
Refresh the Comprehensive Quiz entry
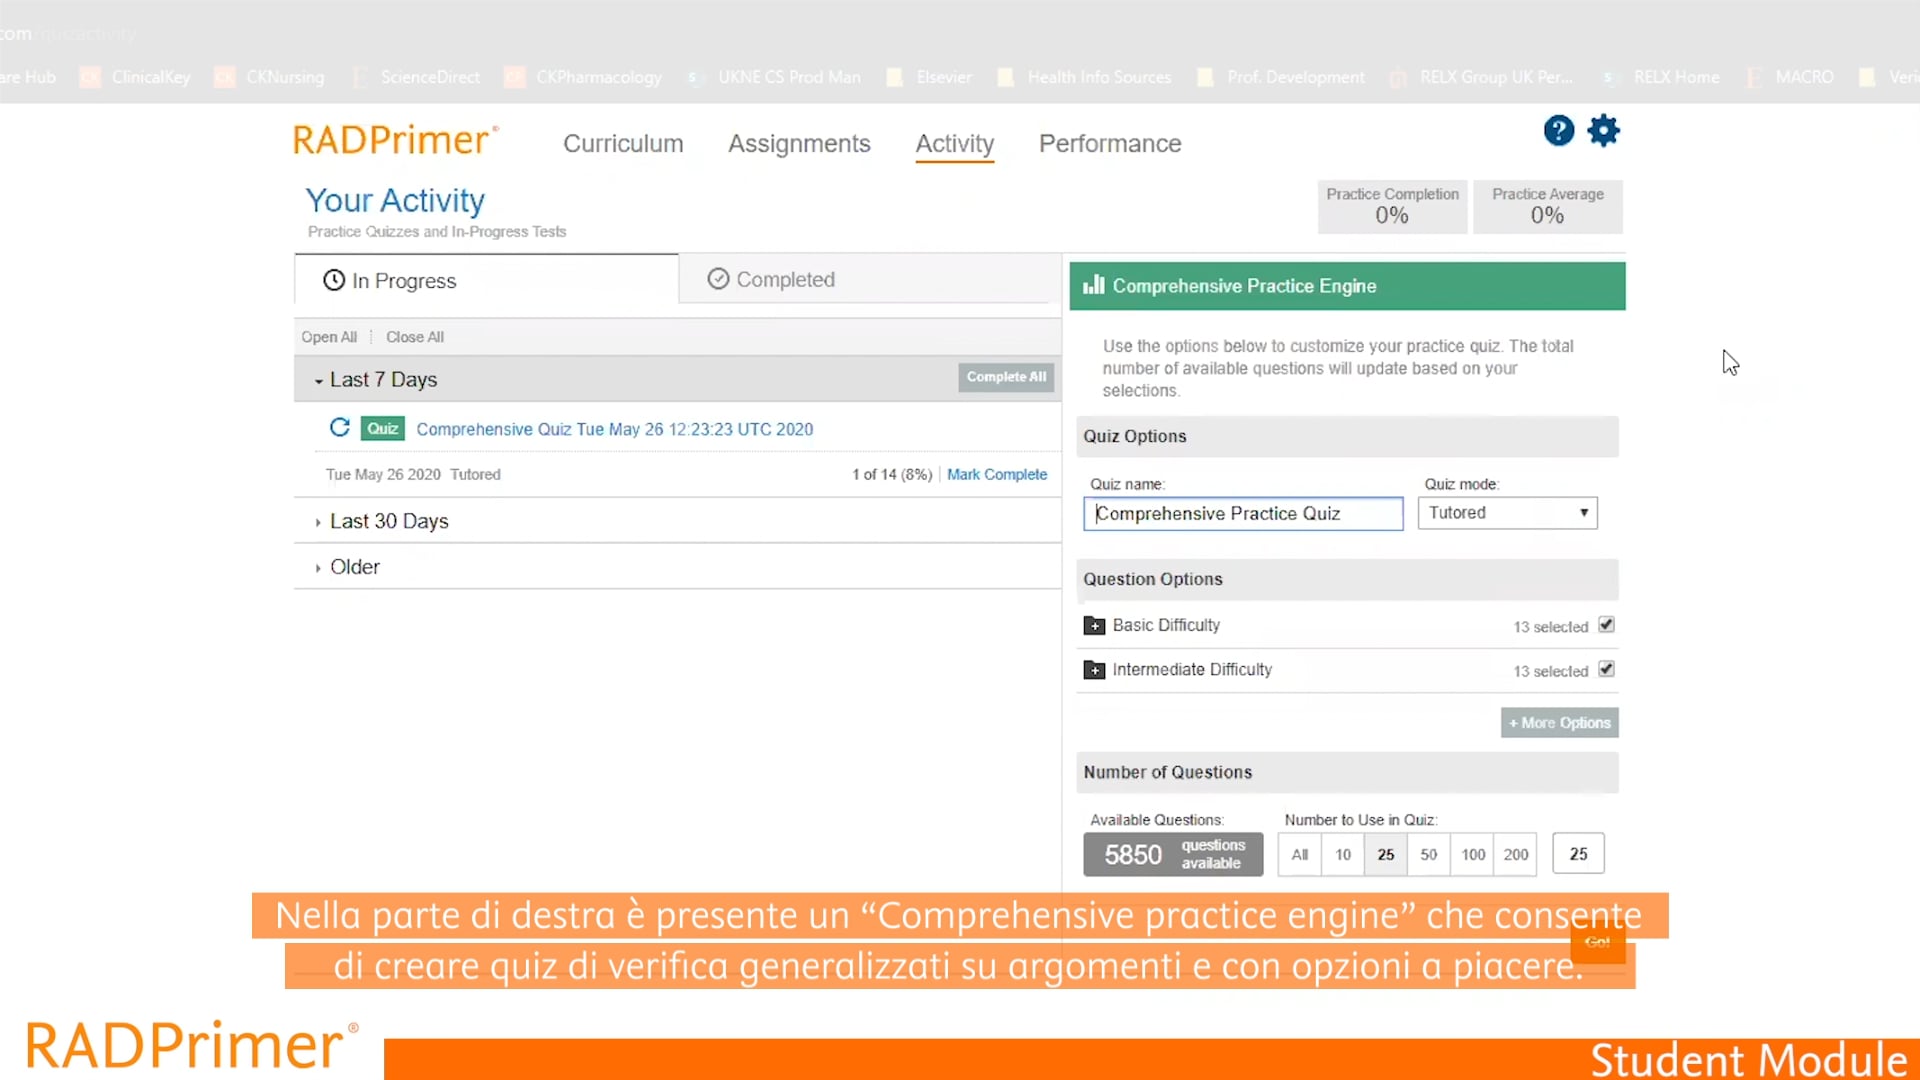point(339,428)
